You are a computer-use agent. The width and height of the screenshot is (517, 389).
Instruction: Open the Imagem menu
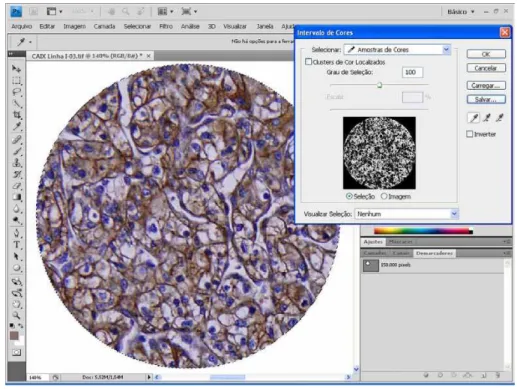pyautogui.click(x=74, y=26)
